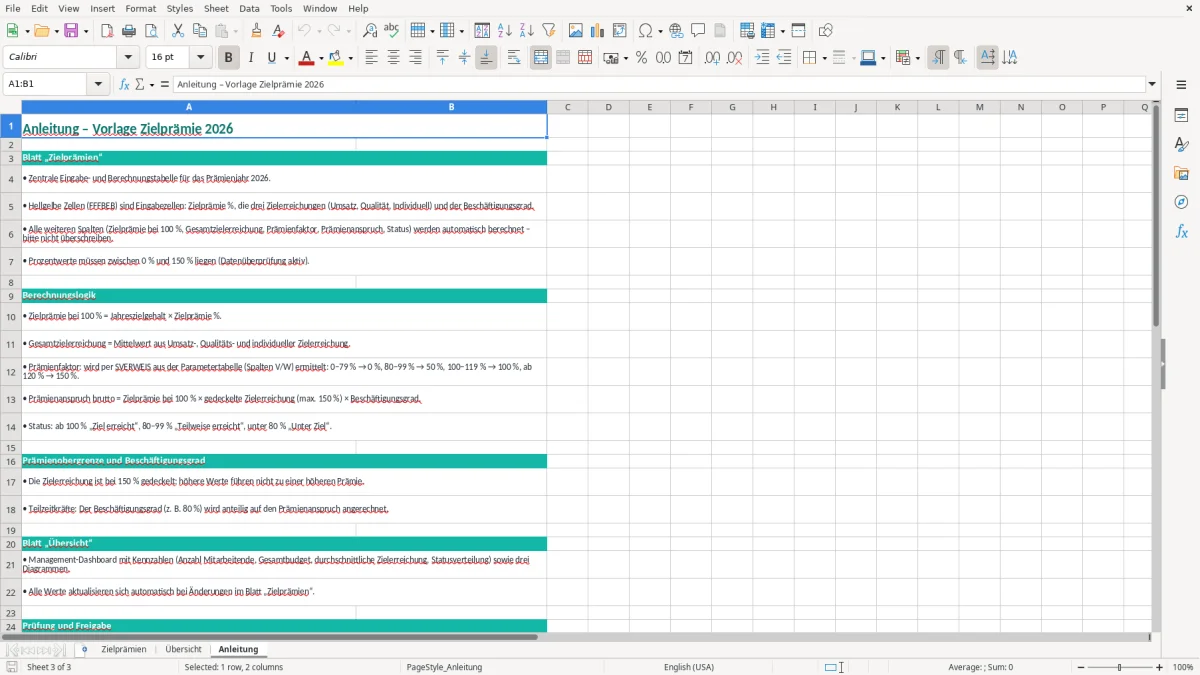Insert Comment using toolbar icon
The image size is (1200, 675).
(699, 31)
